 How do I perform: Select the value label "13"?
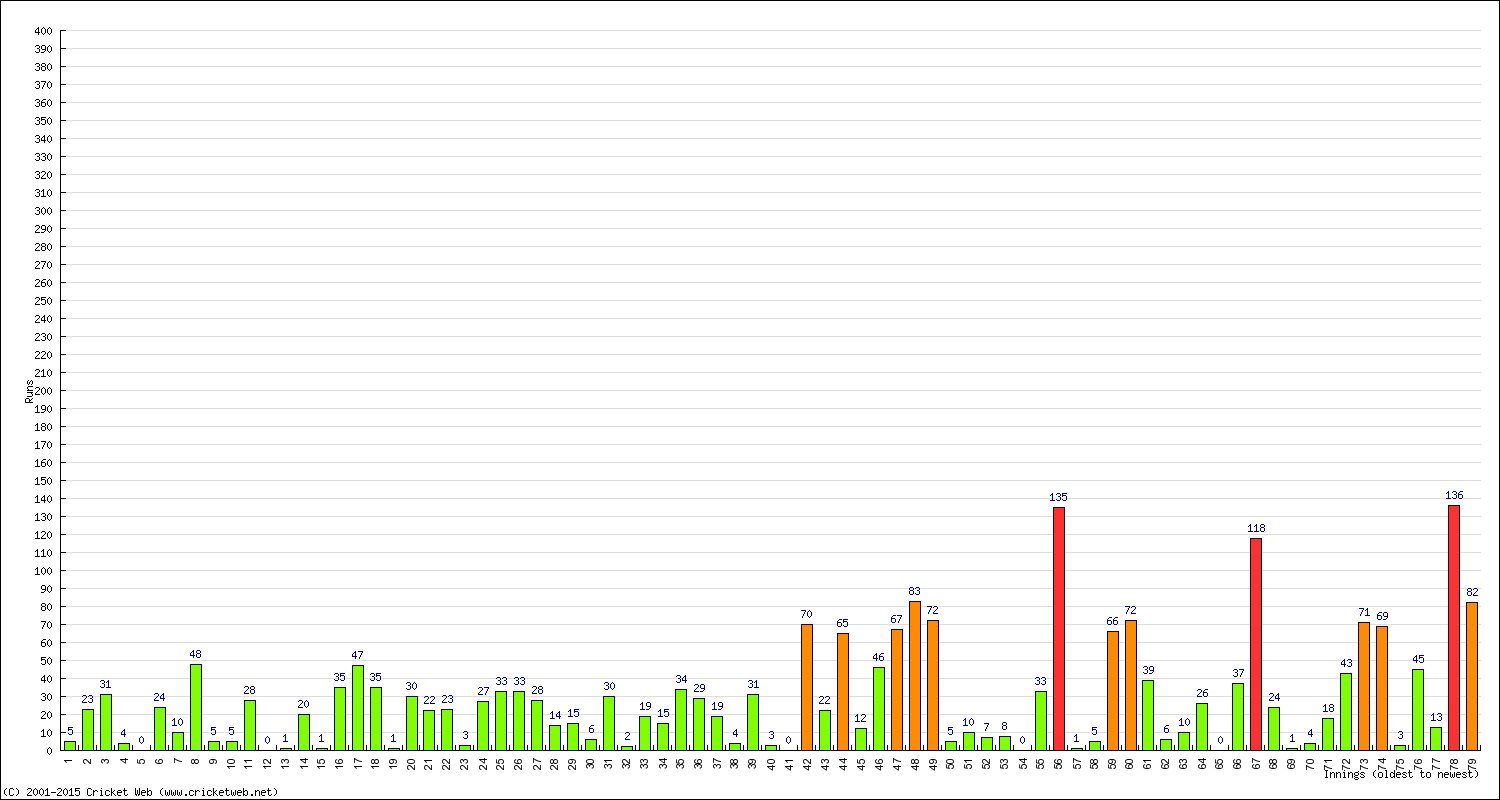pyautogui.click(x=1436, y=717)
